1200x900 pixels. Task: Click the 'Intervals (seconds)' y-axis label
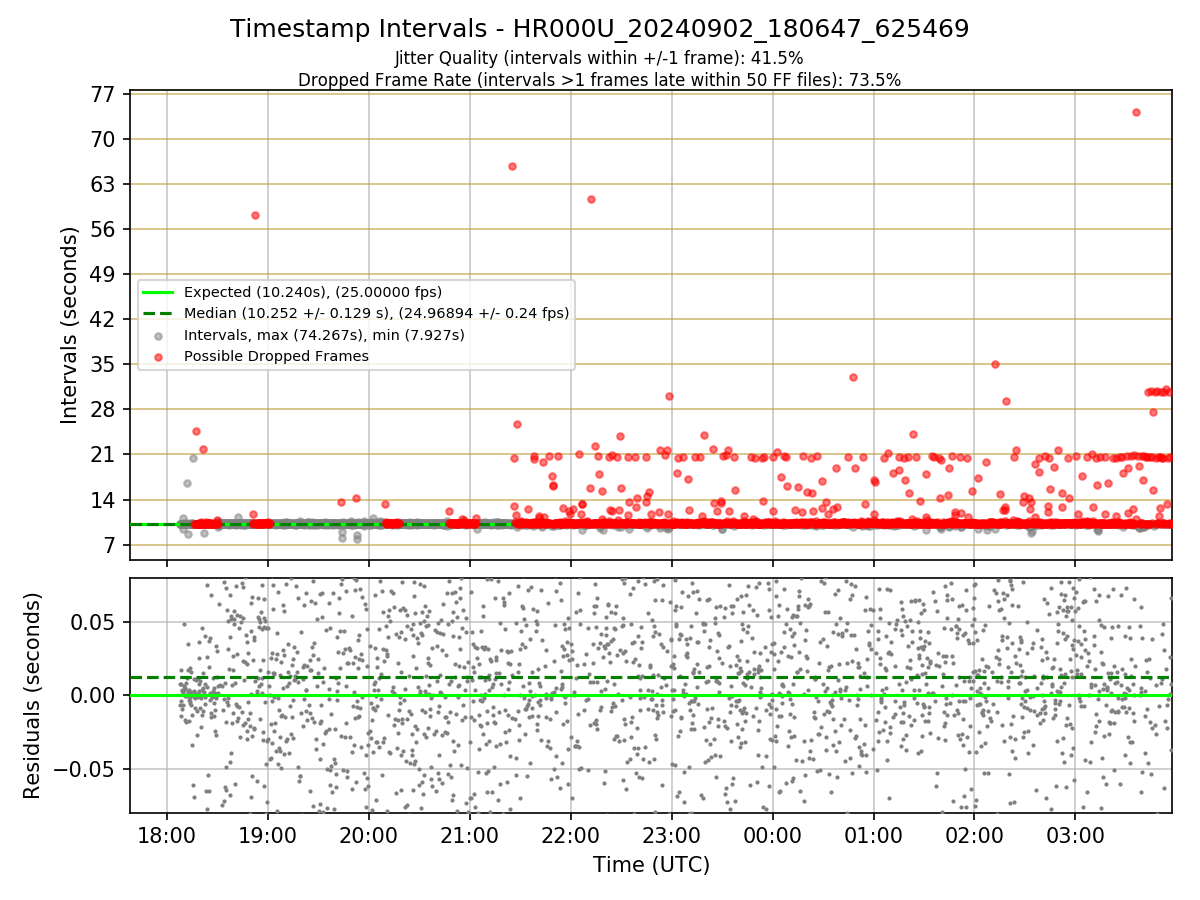(70, 325)
